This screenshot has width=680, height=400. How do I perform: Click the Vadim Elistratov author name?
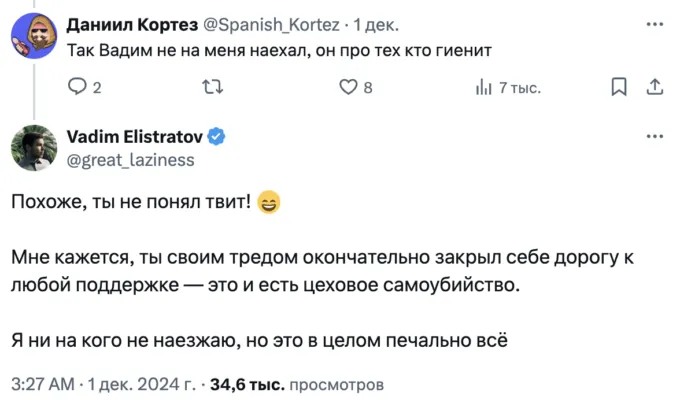click(x=134, y=137)
